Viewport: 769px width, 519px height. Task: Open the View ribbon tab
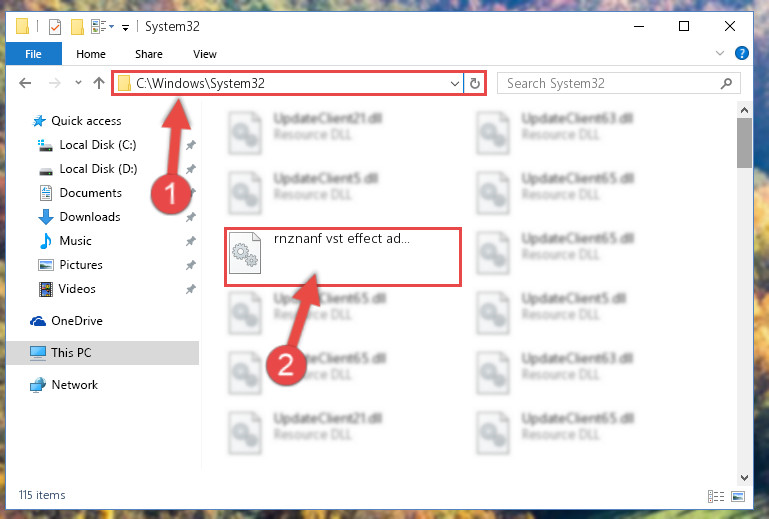205,54
